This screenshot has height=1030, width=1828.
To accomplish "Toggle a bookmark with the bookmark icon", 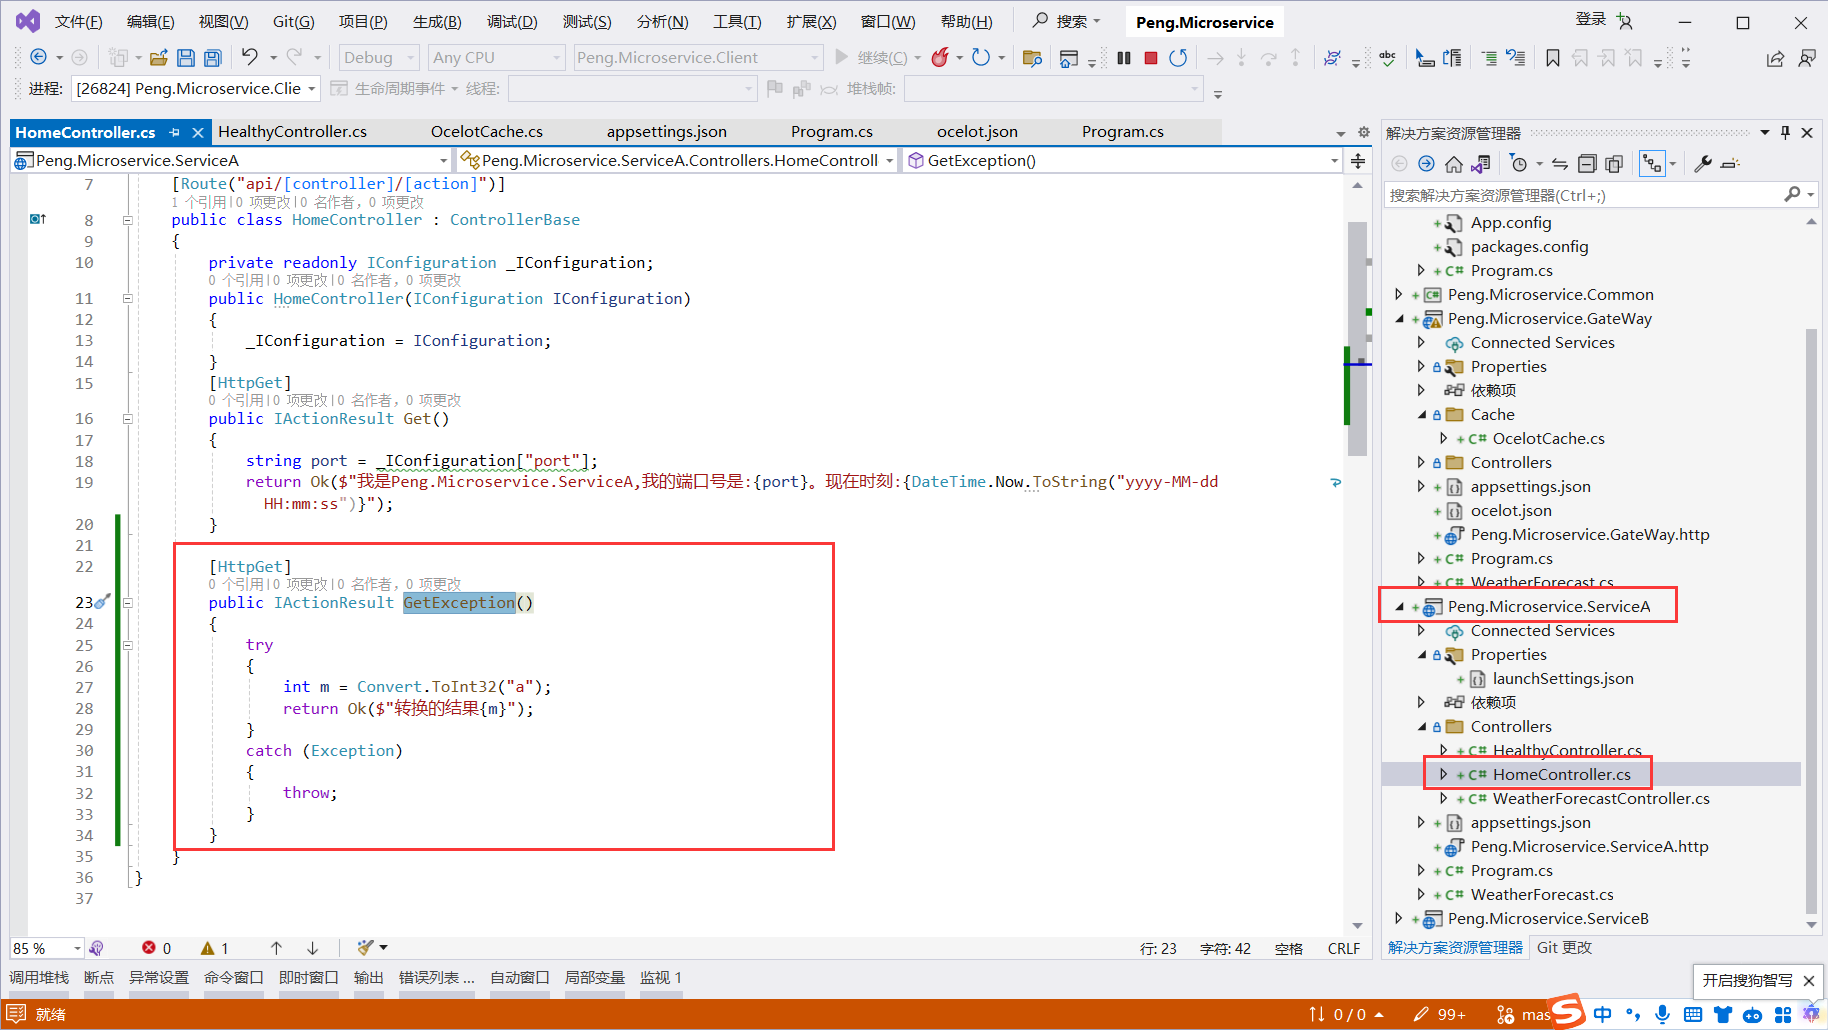I will coord(1552,58).
